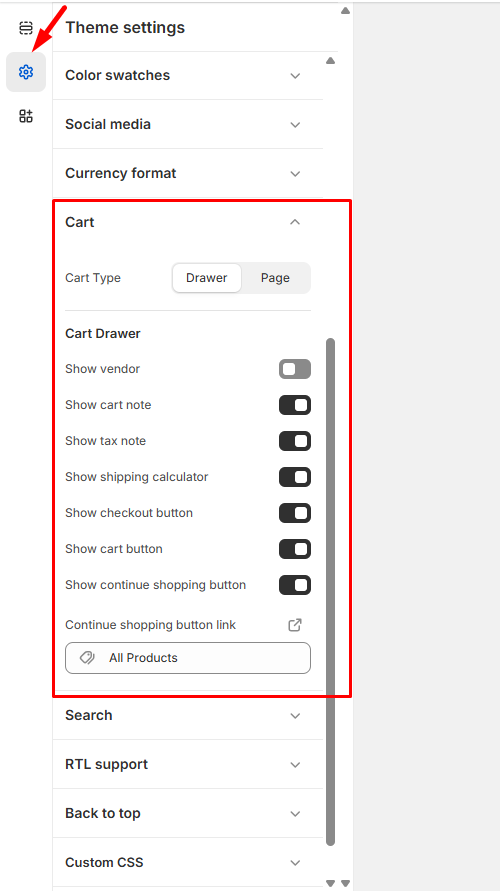Click the outer scroll-up arrow at top

(345, 10)
